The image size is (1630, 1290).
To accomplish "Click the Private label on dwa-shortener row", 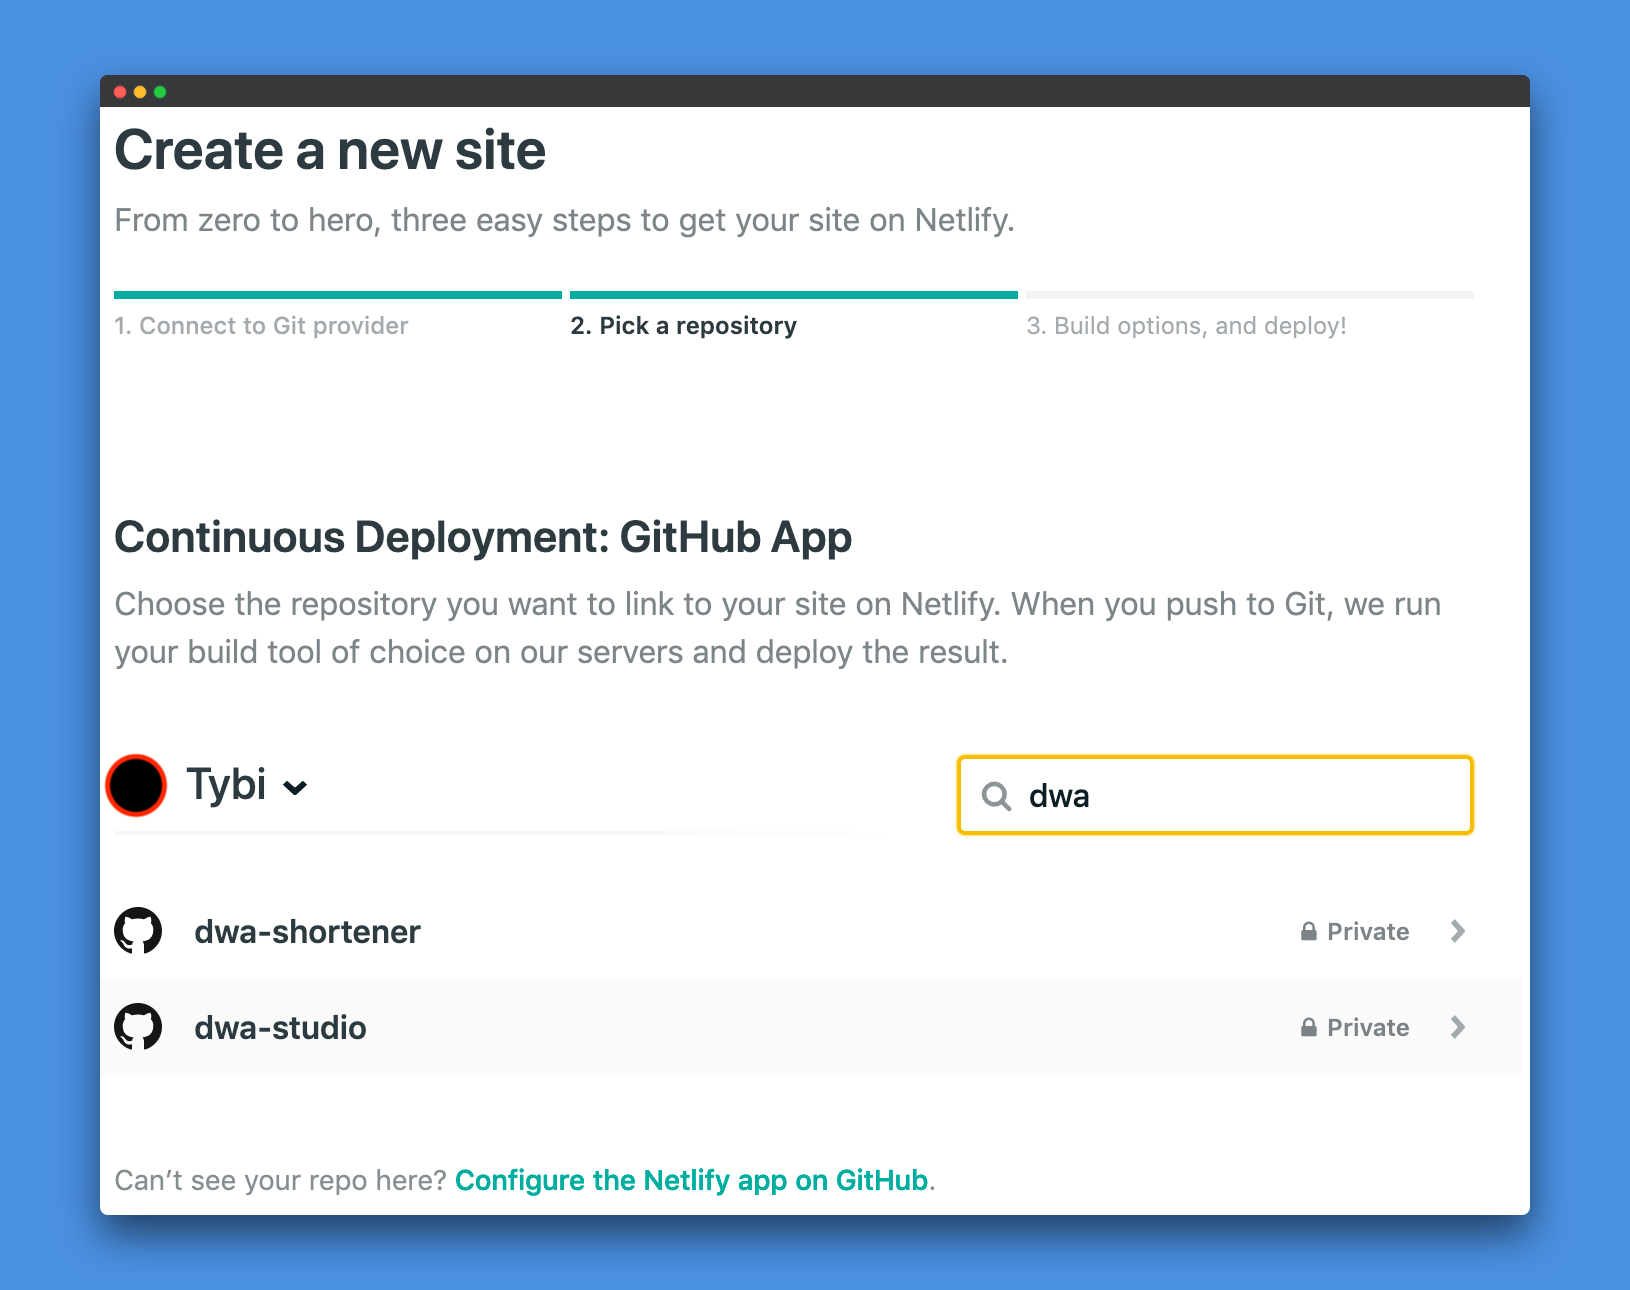I will [1368, 931].
